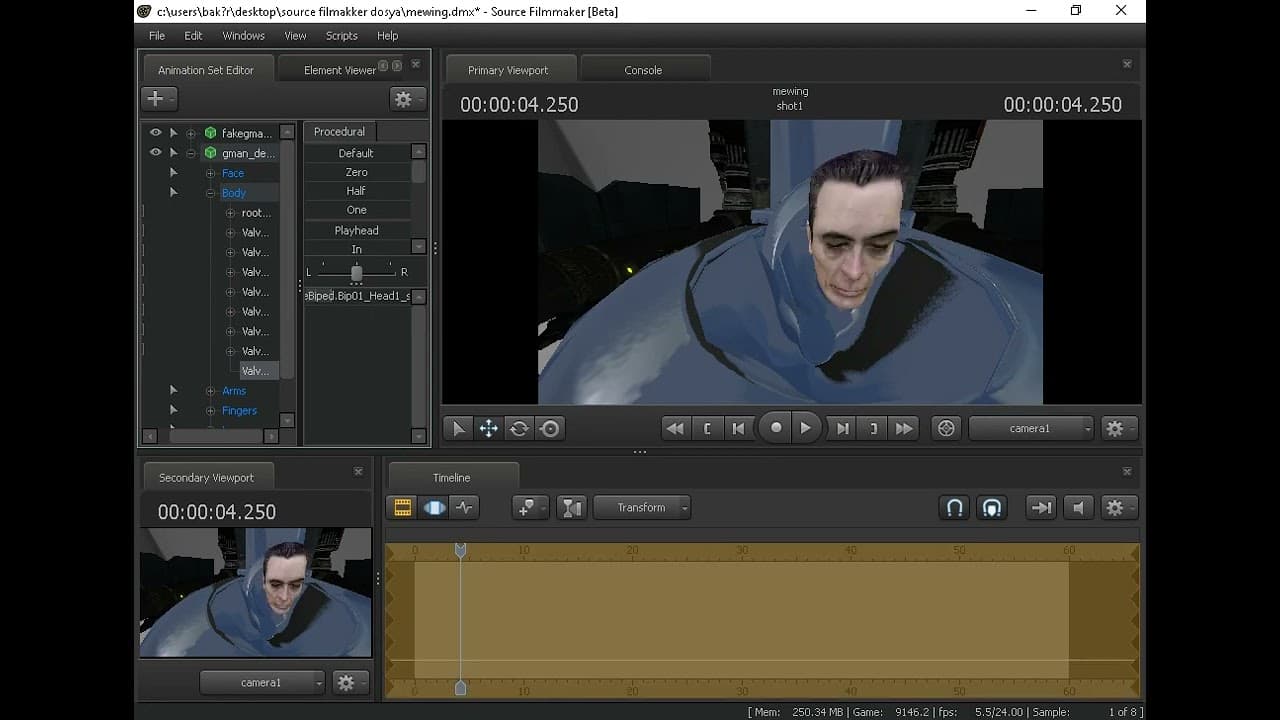Activate the move manipulator tool
This screenshot has height=720, width=1280.
pos(489,428)
